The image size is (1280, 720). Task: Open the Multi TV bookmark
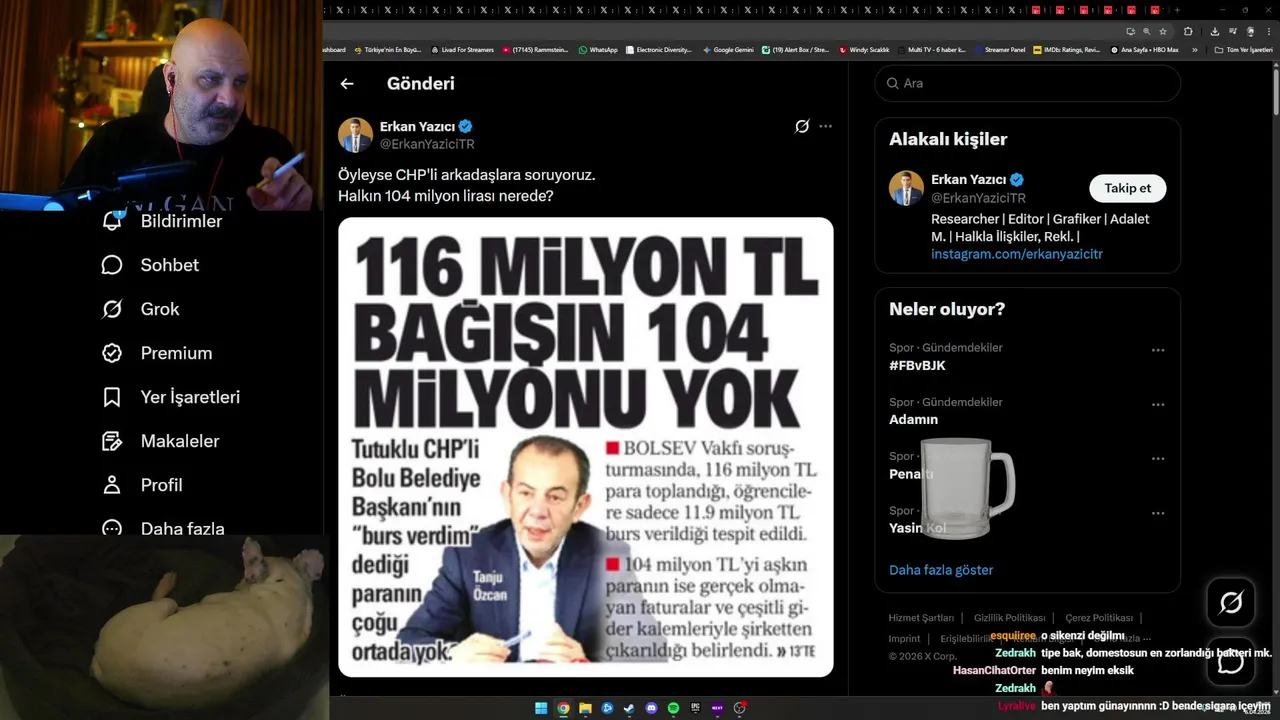click(x=930, y=49)
